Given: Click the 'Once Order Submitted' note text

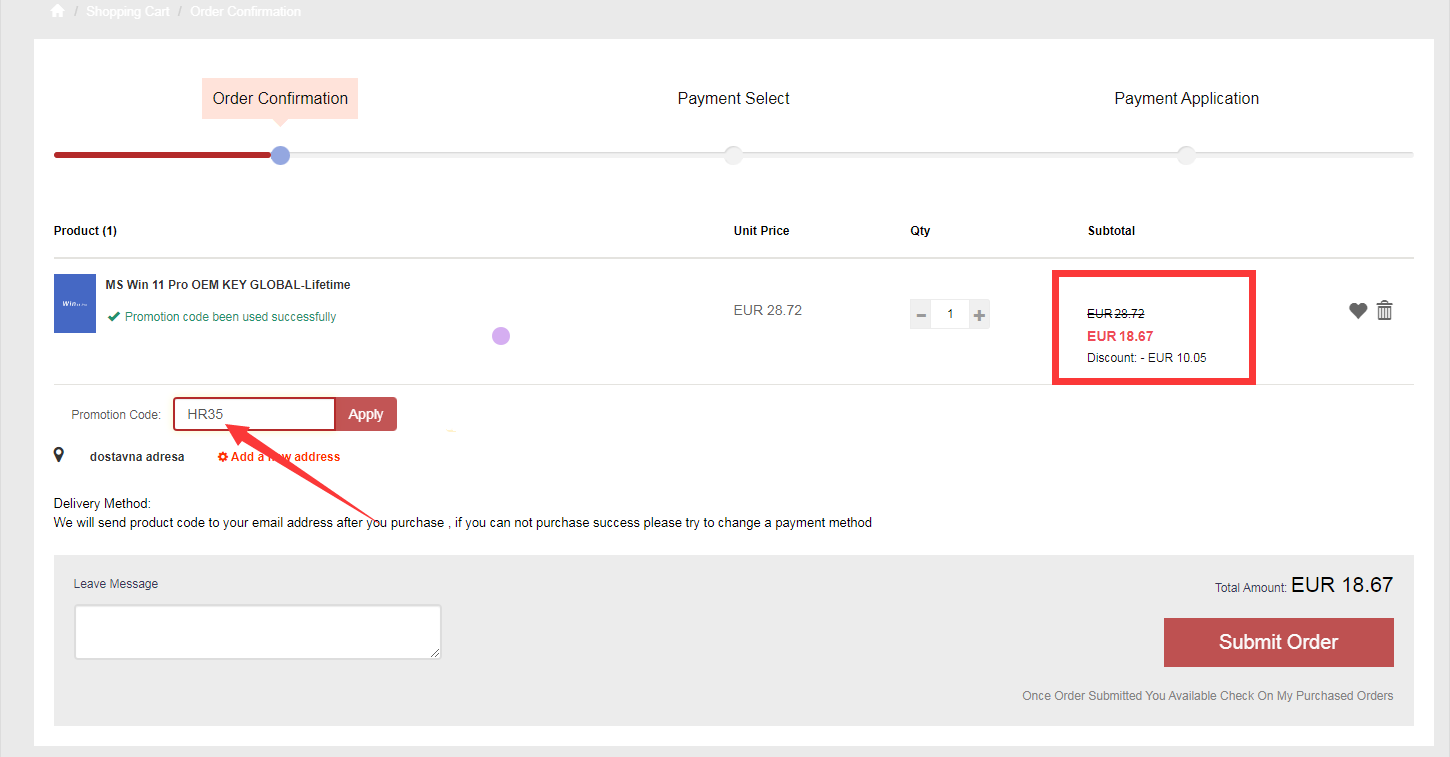Looking at the screenshot, I should tap(1207, 696).
